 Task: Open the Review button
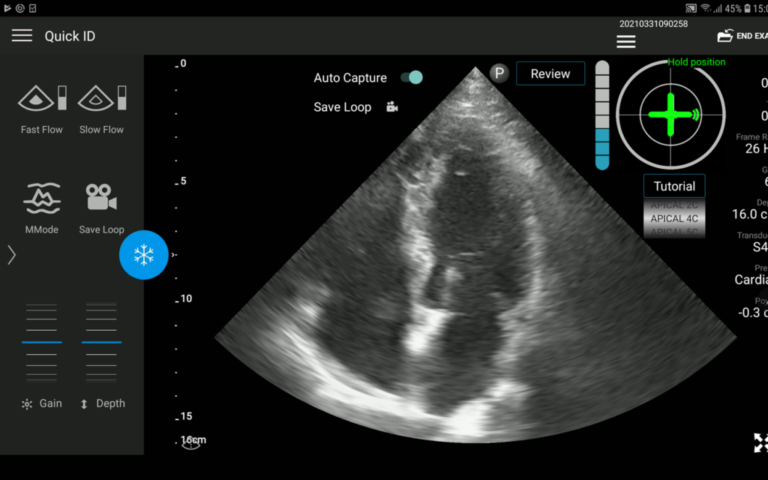pos(551,73)
